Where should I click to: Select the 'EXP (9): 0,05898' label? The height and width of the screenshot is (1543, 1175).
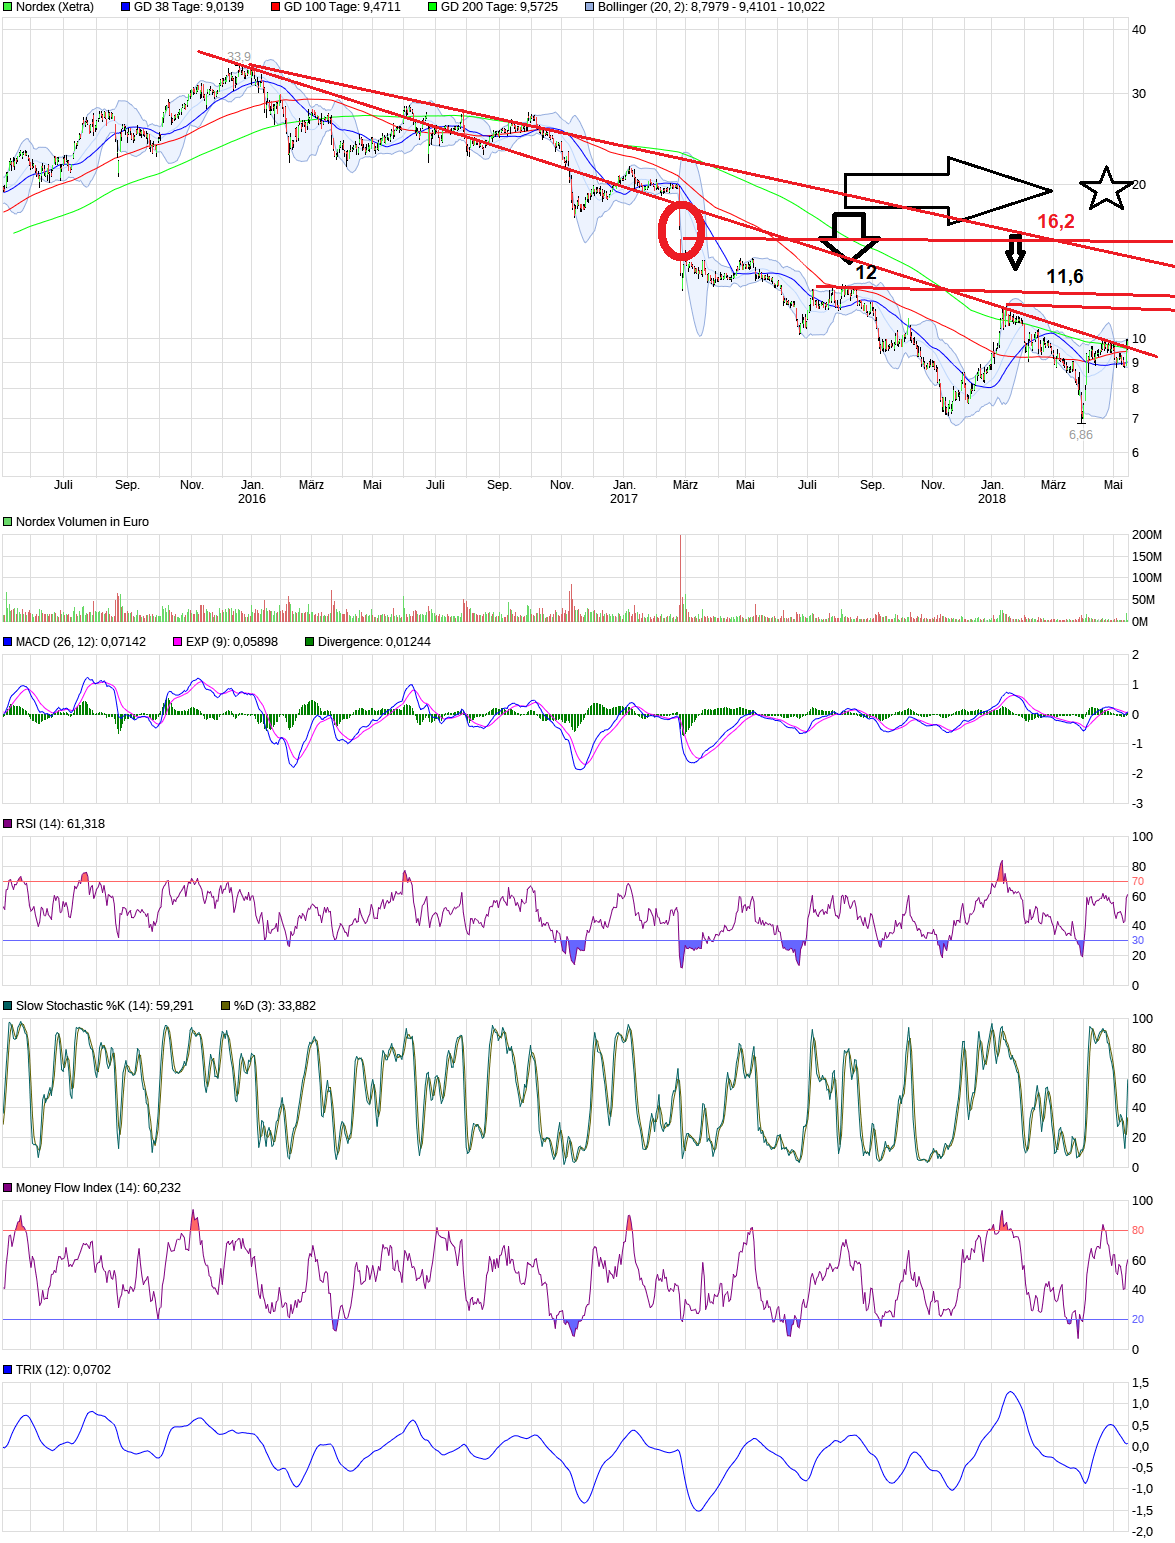[x=232, y=642]
